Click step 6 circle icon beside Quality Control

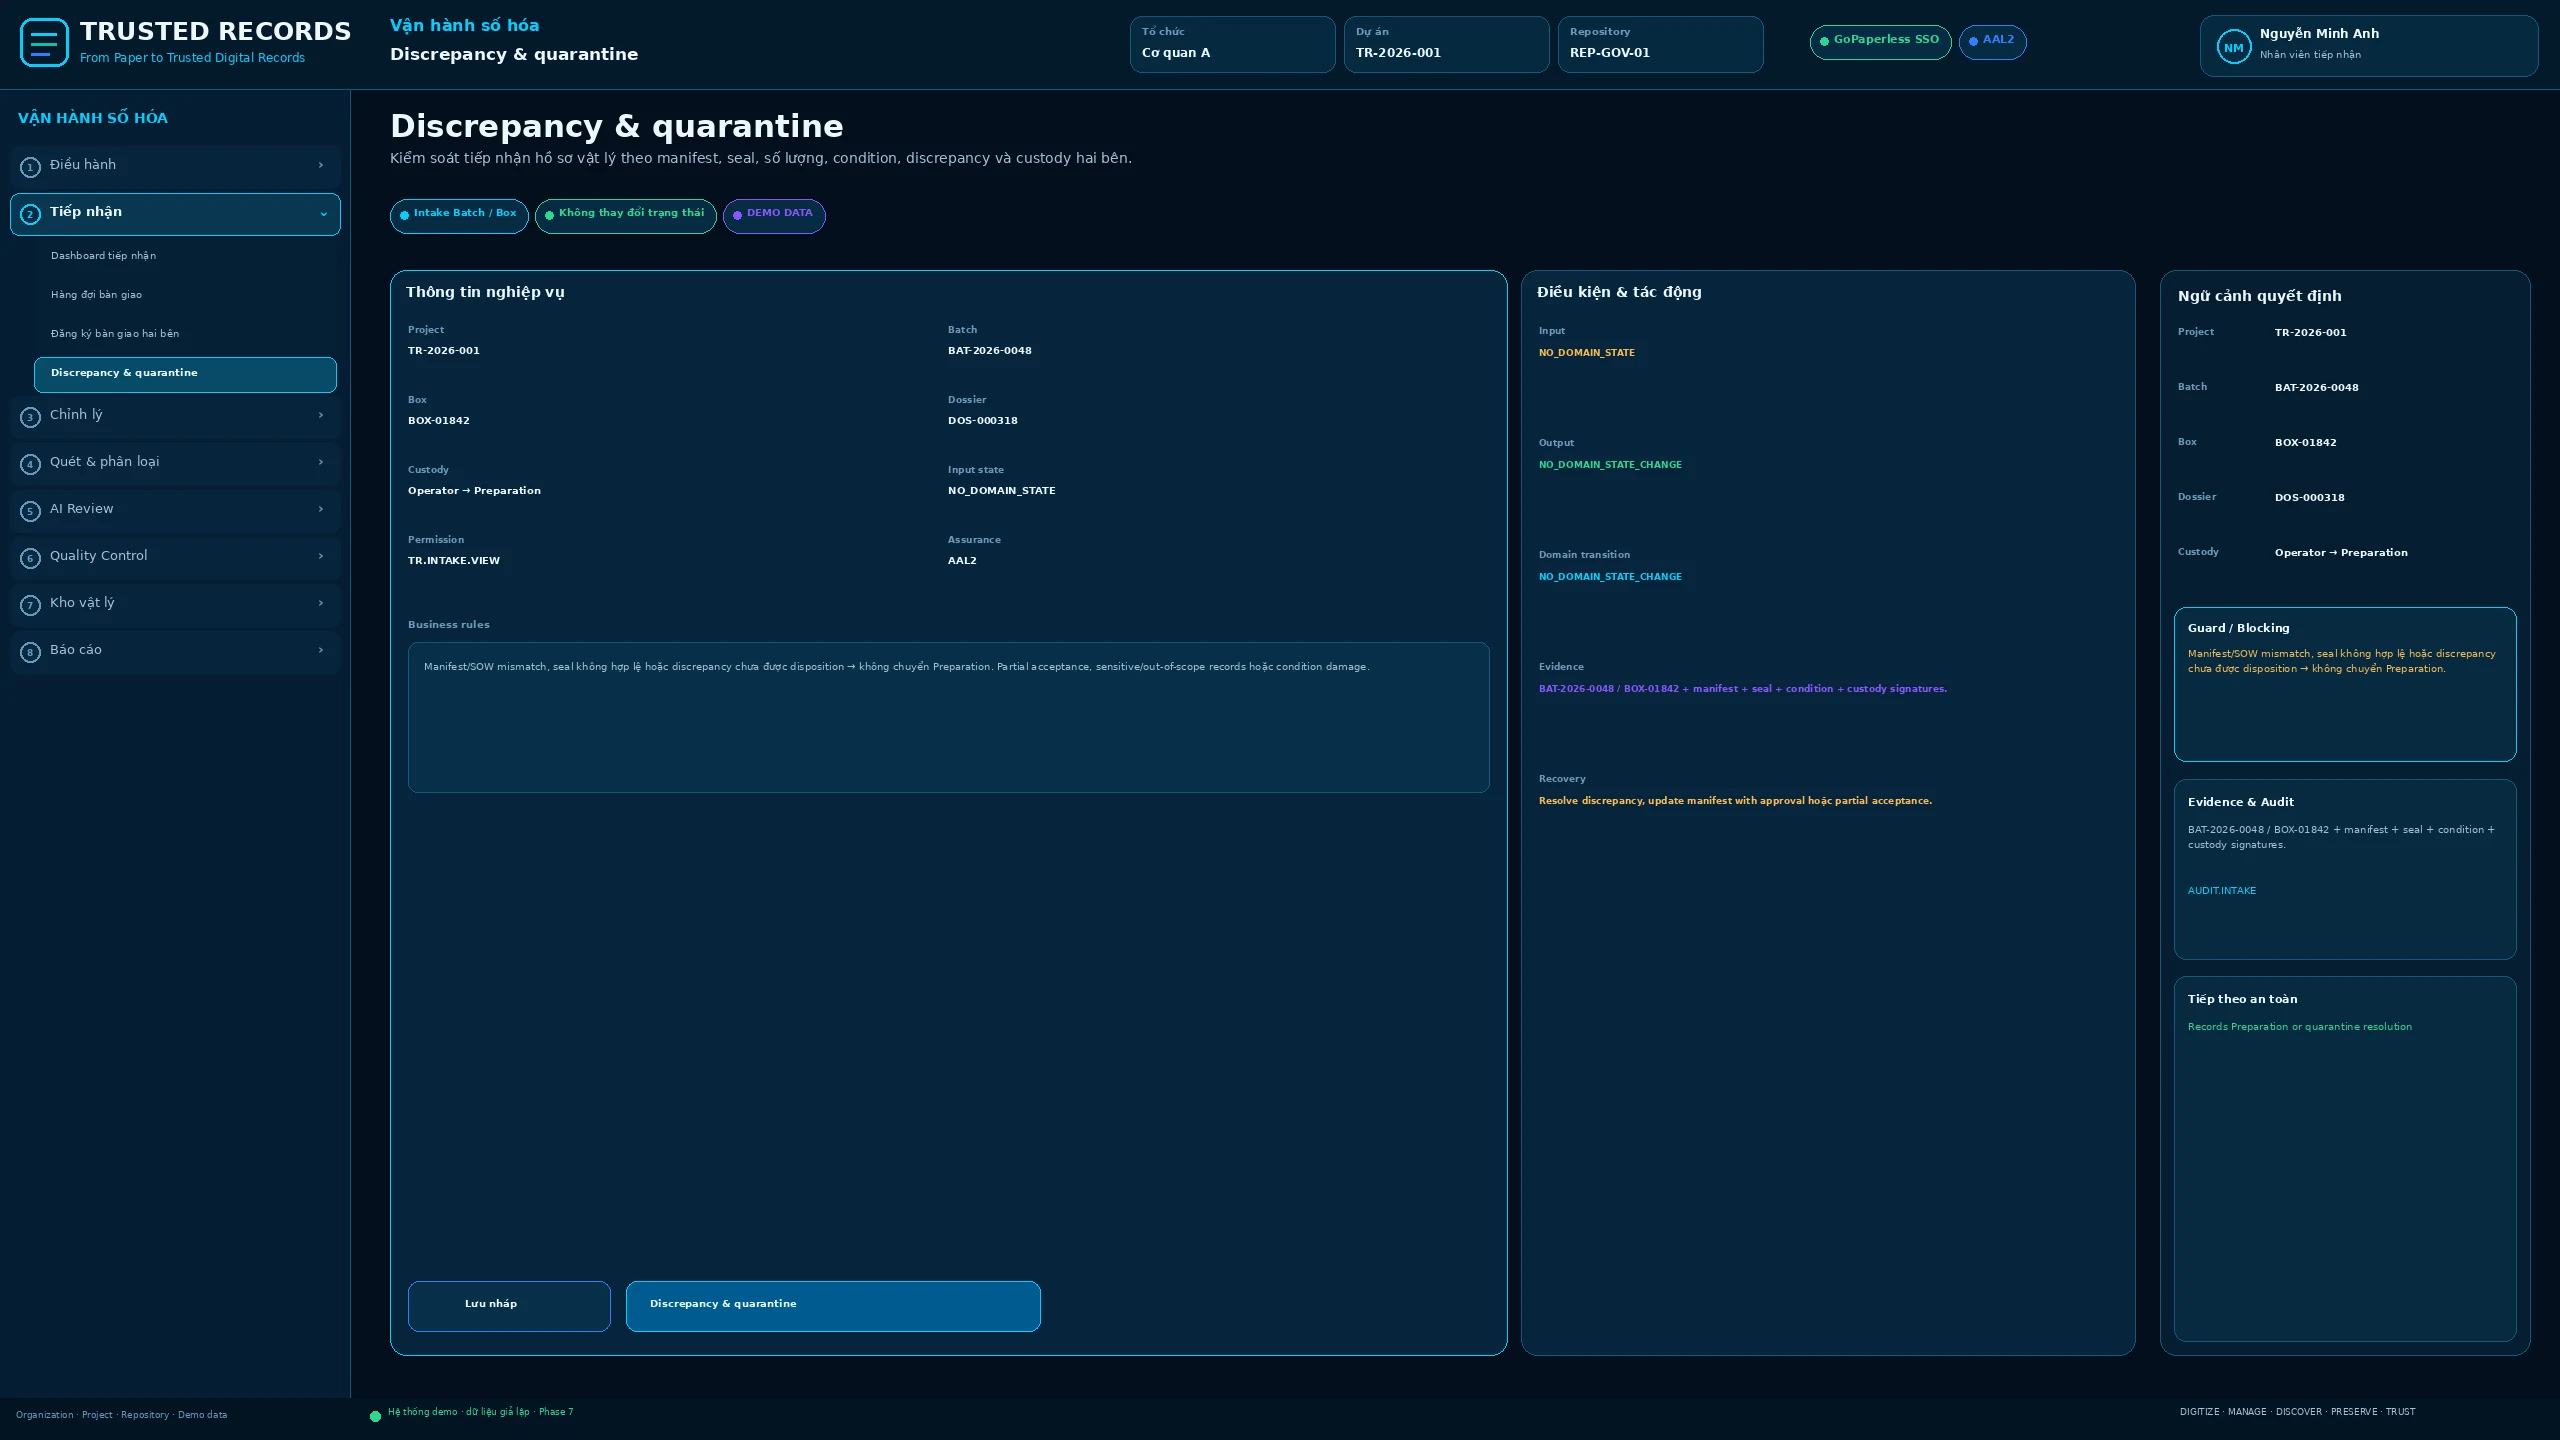[30, 558]
